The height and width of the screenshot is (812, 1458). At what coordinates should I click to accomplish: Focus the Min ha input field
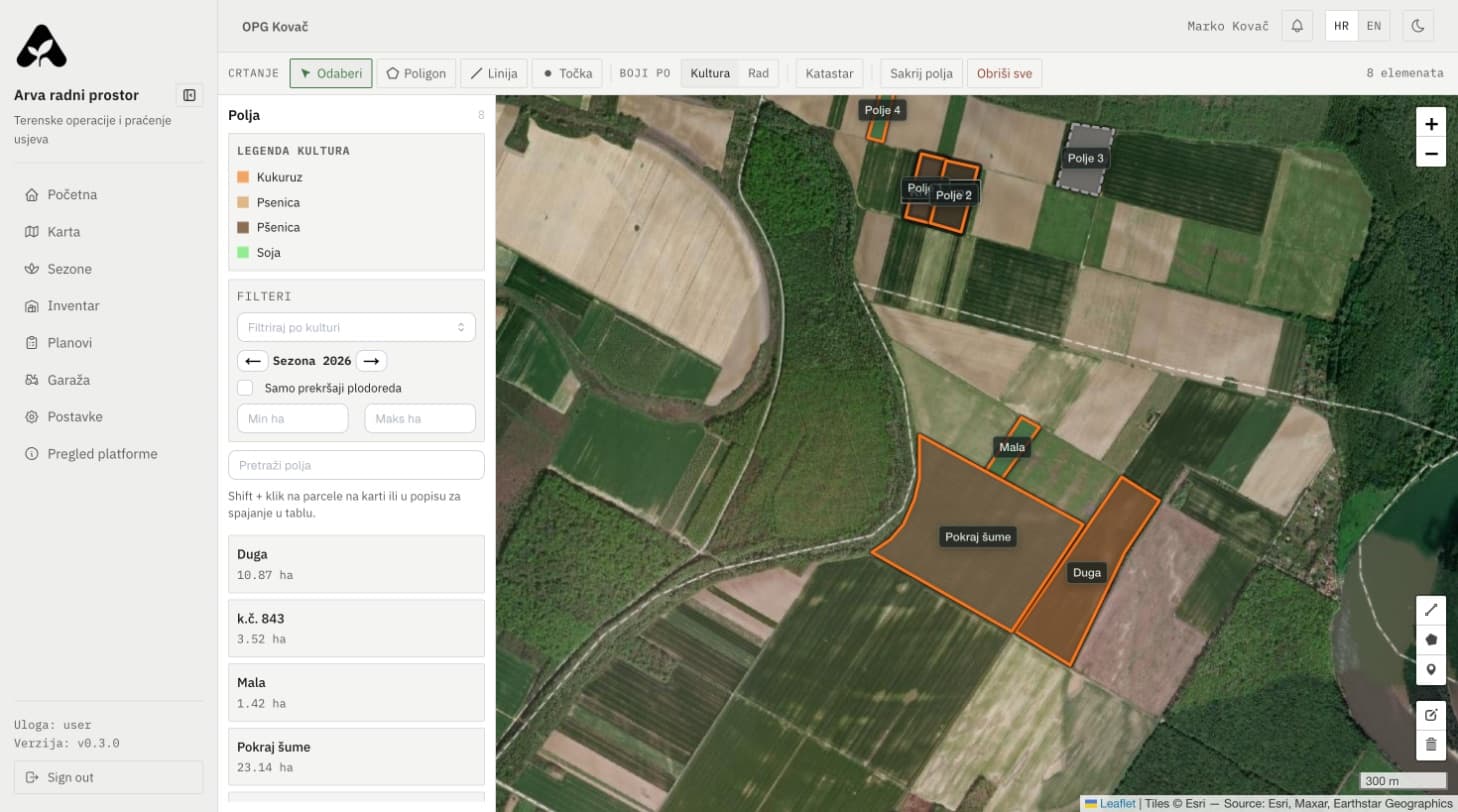293,418
